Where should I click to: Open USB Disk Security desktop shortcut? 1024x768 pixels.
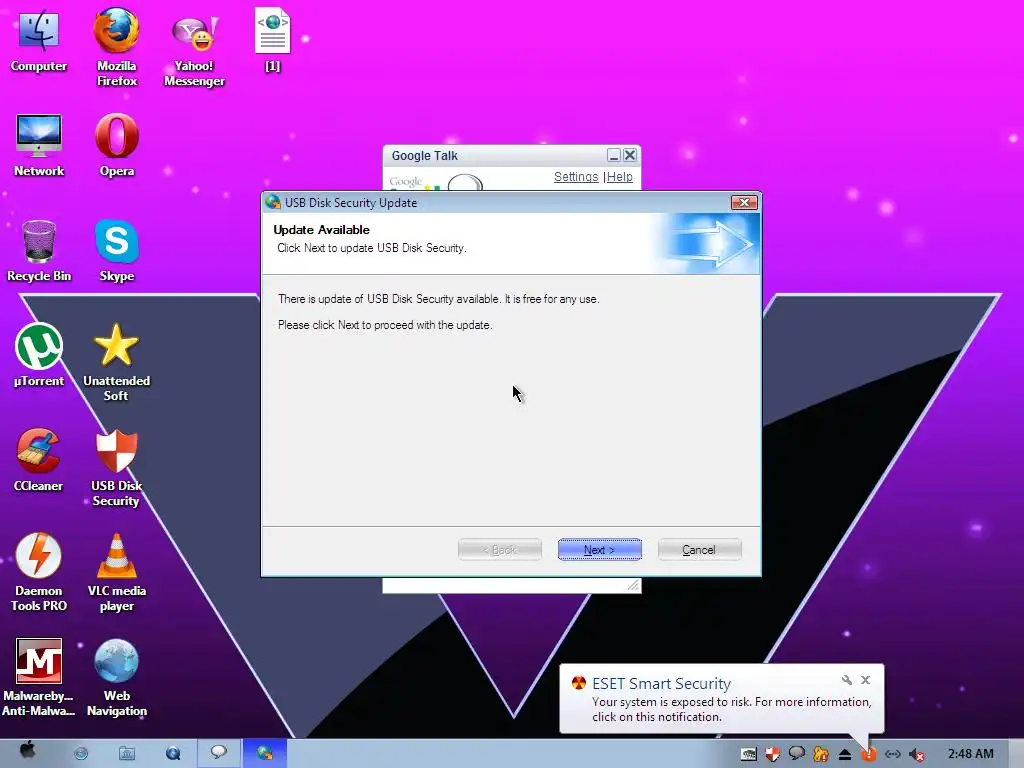(x=116, y=468)
